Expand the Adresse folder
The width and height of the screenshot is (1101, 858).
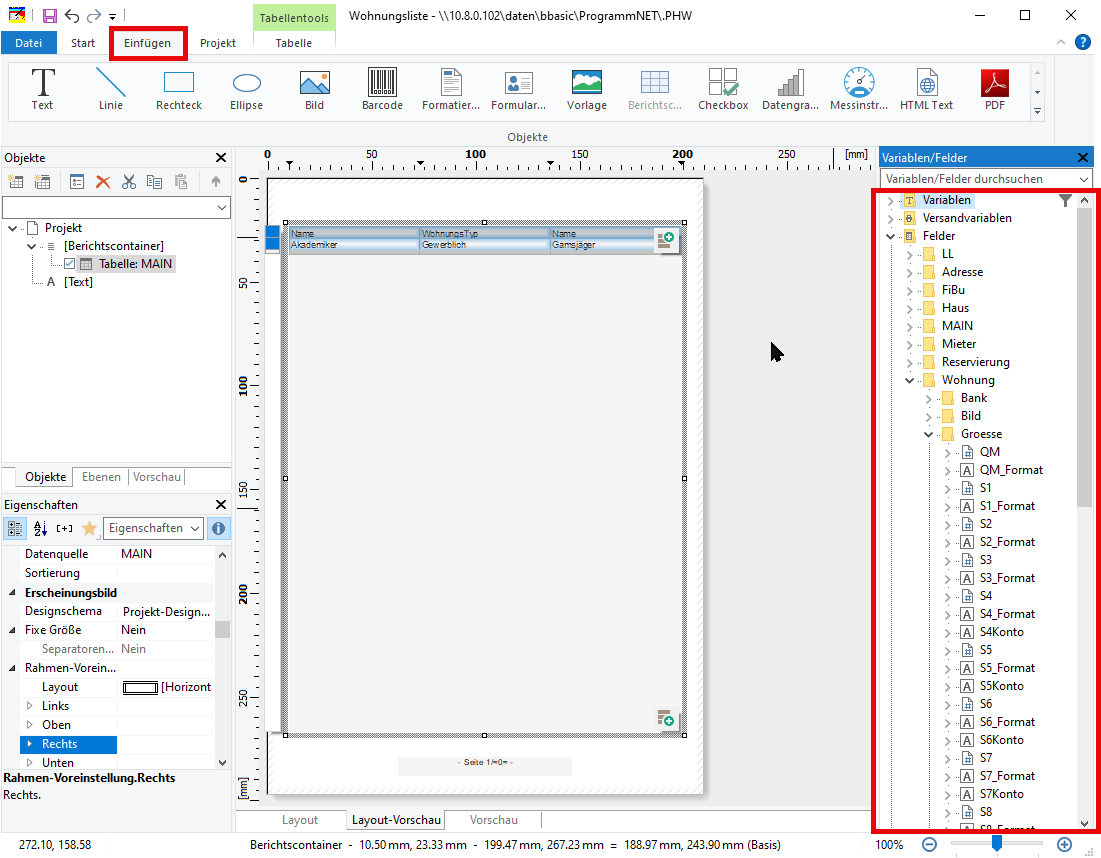[x=909, y=272]
